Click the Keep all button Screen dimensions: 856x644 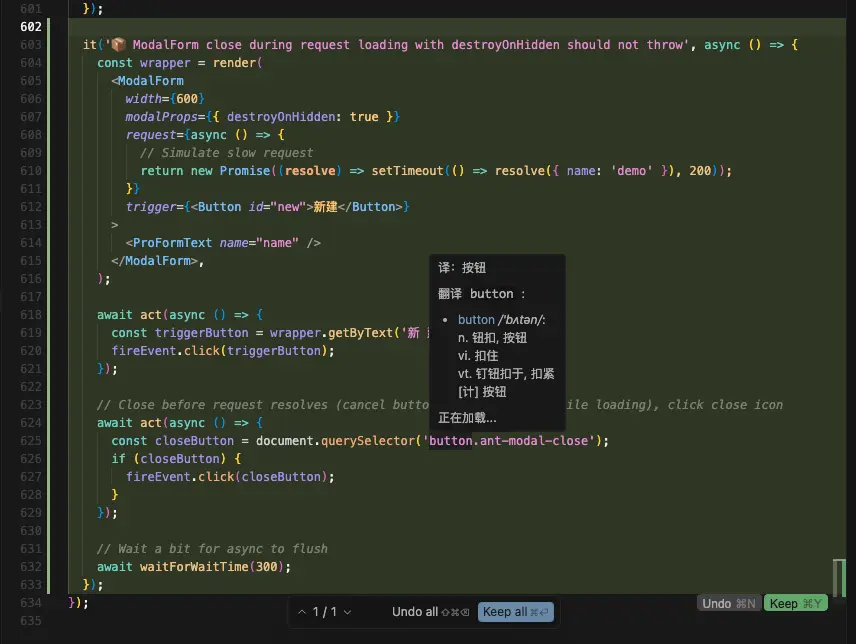(x=514, y=612)
